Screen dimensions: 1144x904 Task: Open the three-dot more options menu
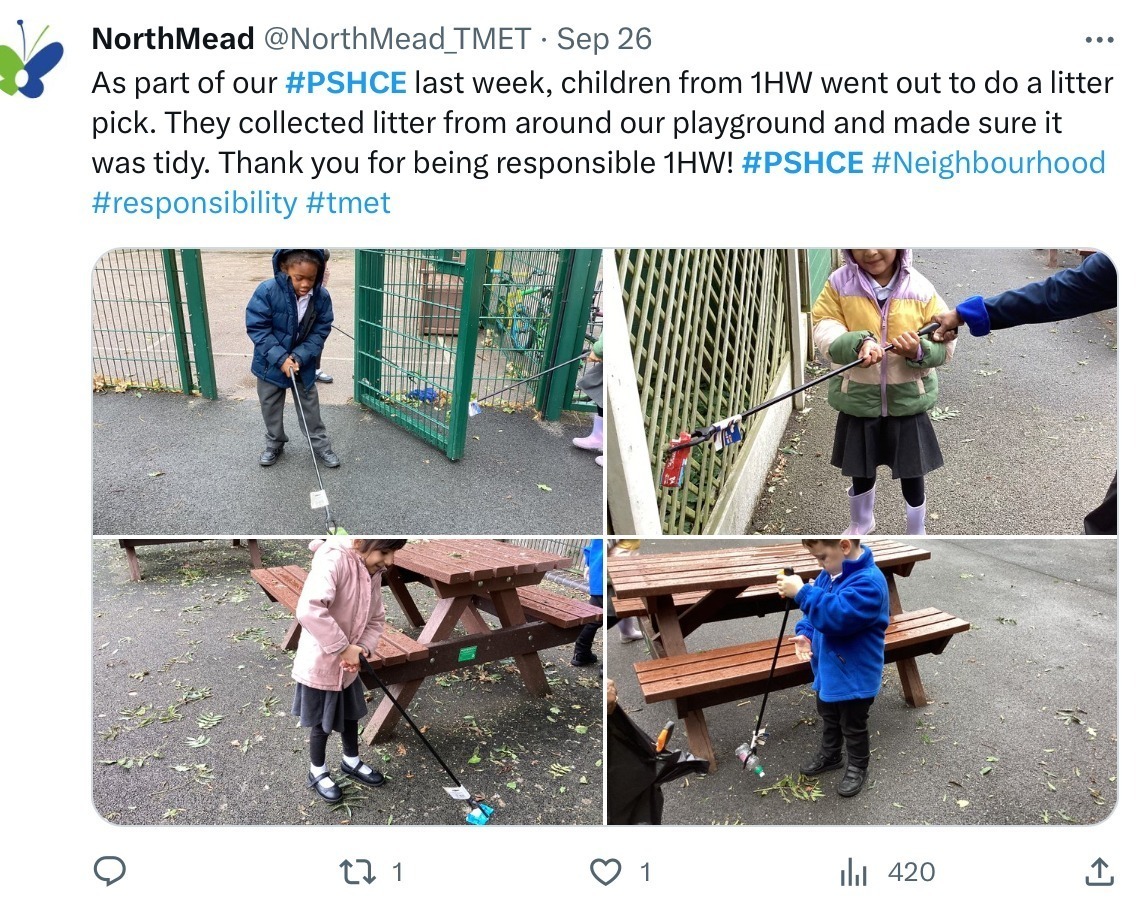[x=1099, y=39]
